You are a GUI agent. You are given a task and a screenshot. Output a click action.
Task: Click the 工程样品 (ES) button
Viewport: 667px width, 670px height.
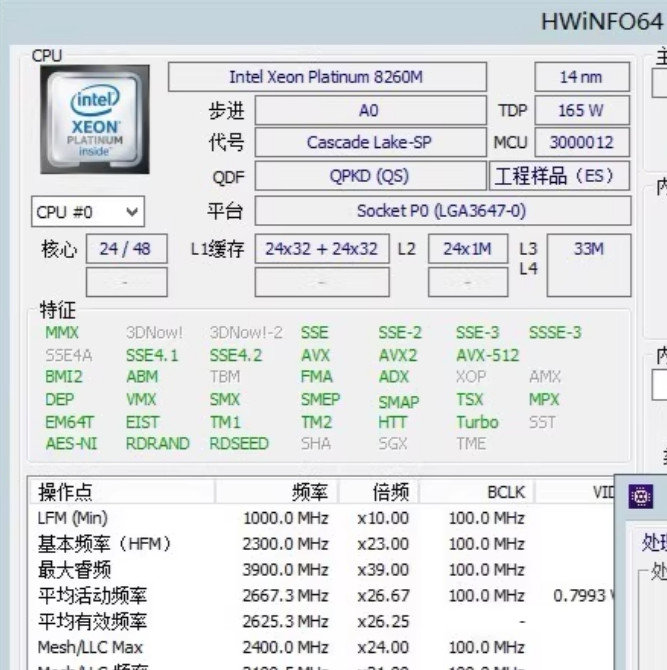(559, 176)
